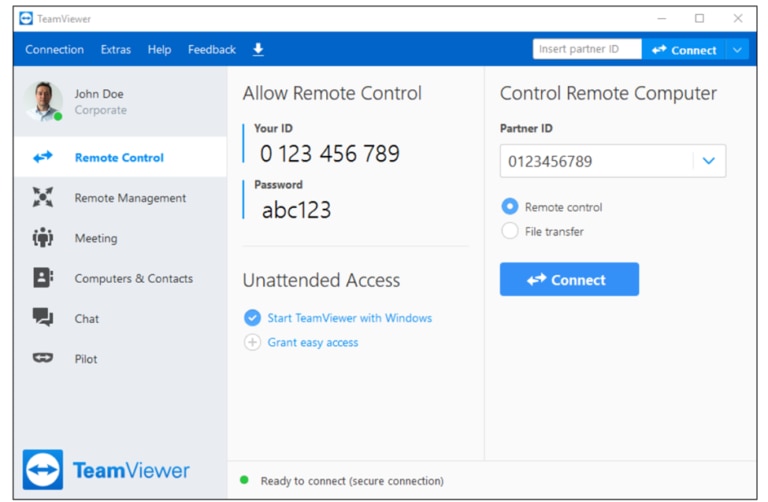The height and width of the screenshot is (502, 768).
Task: Expand the Partner ID history dropdown
Action: [x=709, y=161]
